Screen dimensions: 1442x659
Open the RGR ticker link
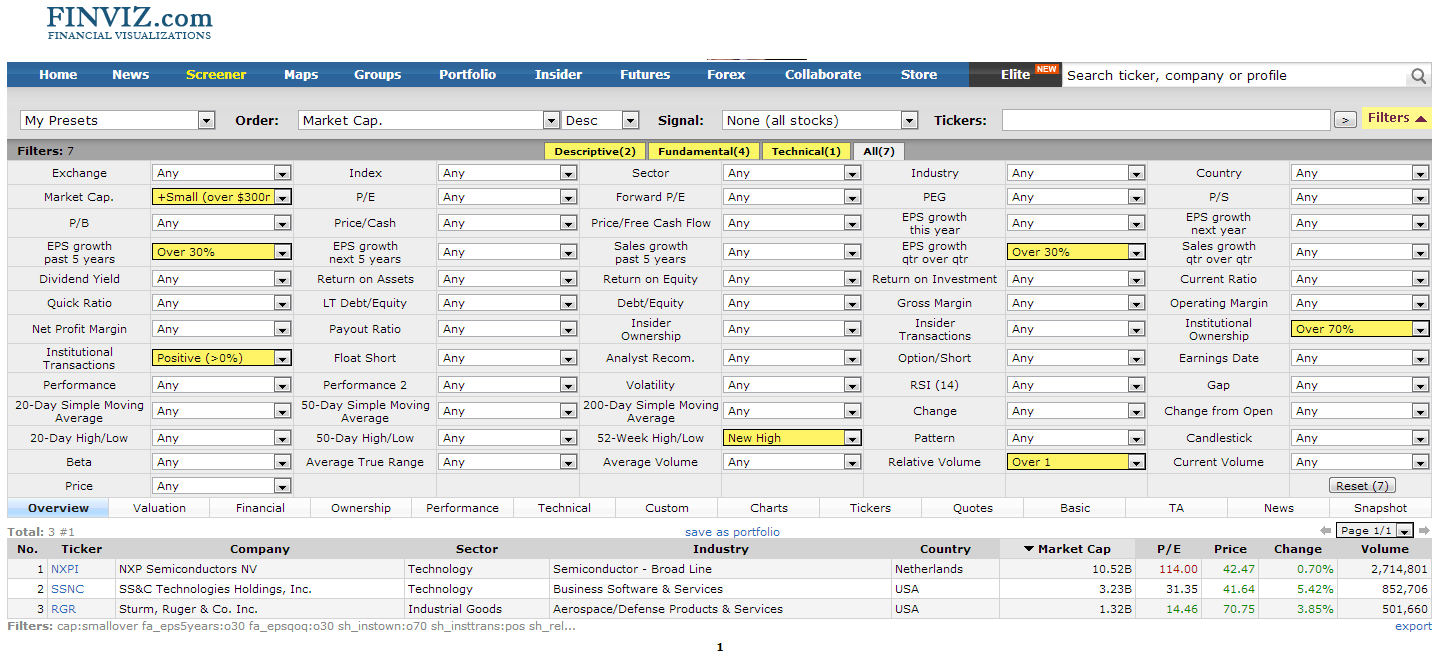[63, 609]
